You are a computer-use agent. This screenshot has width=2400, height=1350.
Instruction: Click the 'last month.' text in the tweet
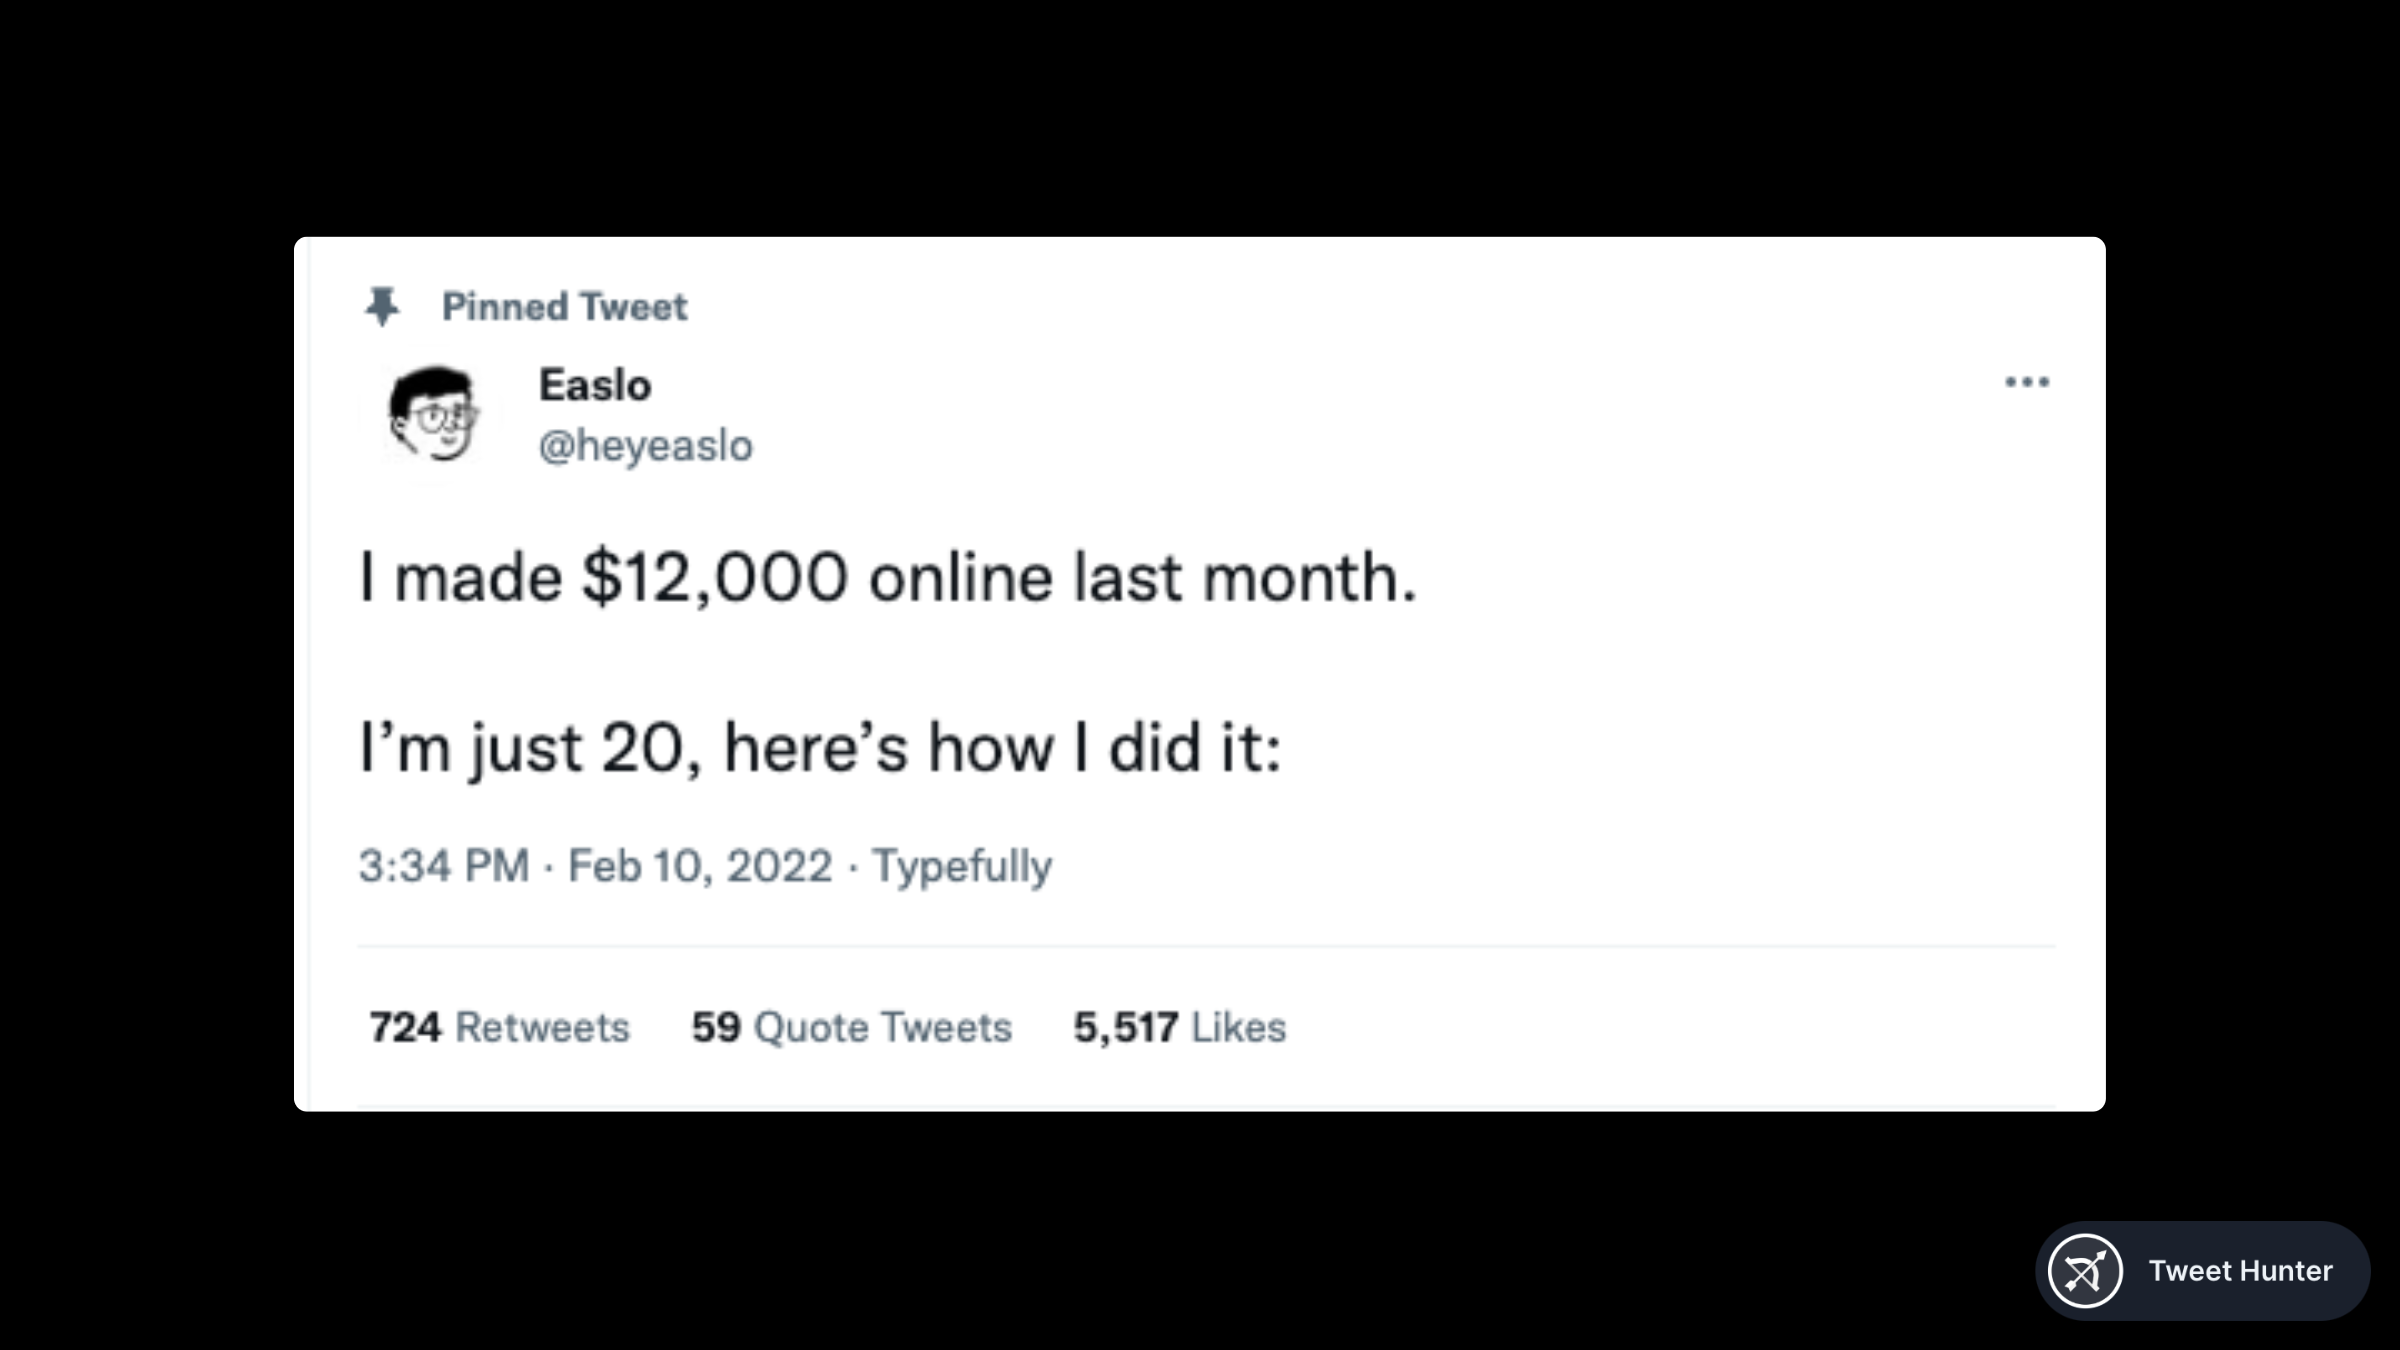[x=1245, y=578]
